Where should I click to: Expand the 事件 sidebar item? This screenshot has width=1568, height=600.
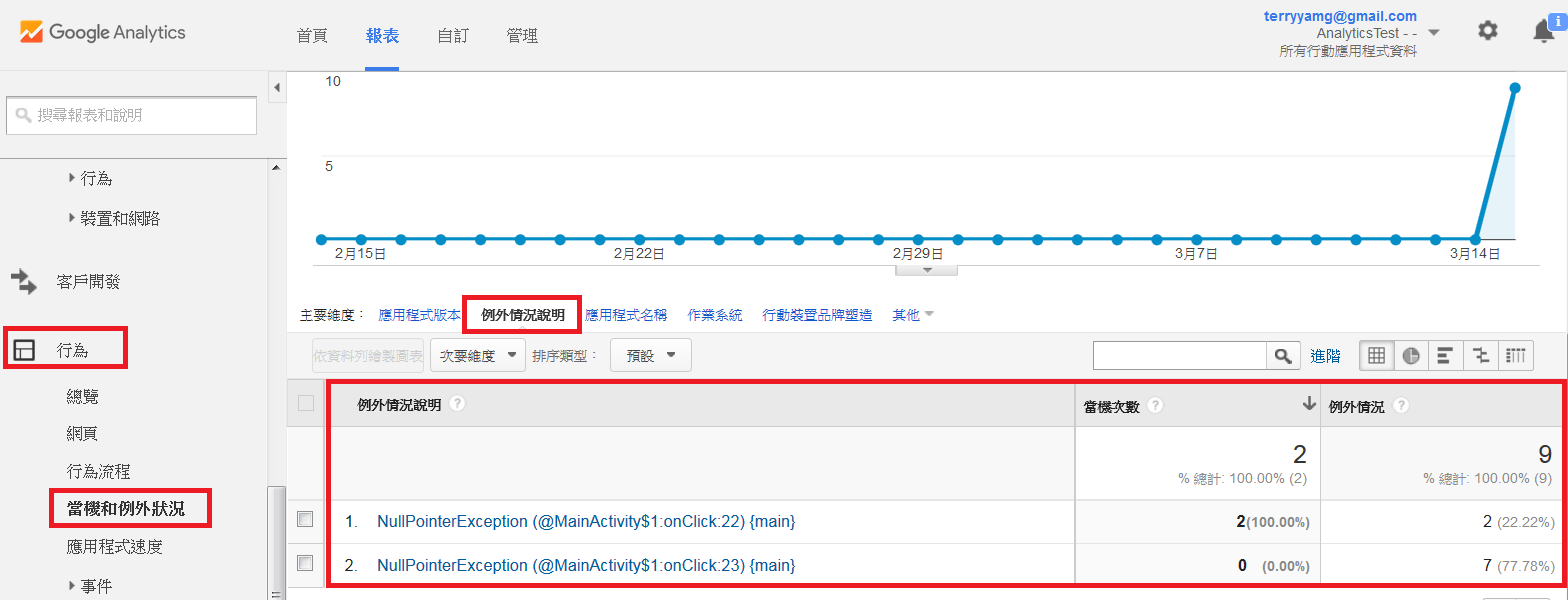click(x=72, y=586)
